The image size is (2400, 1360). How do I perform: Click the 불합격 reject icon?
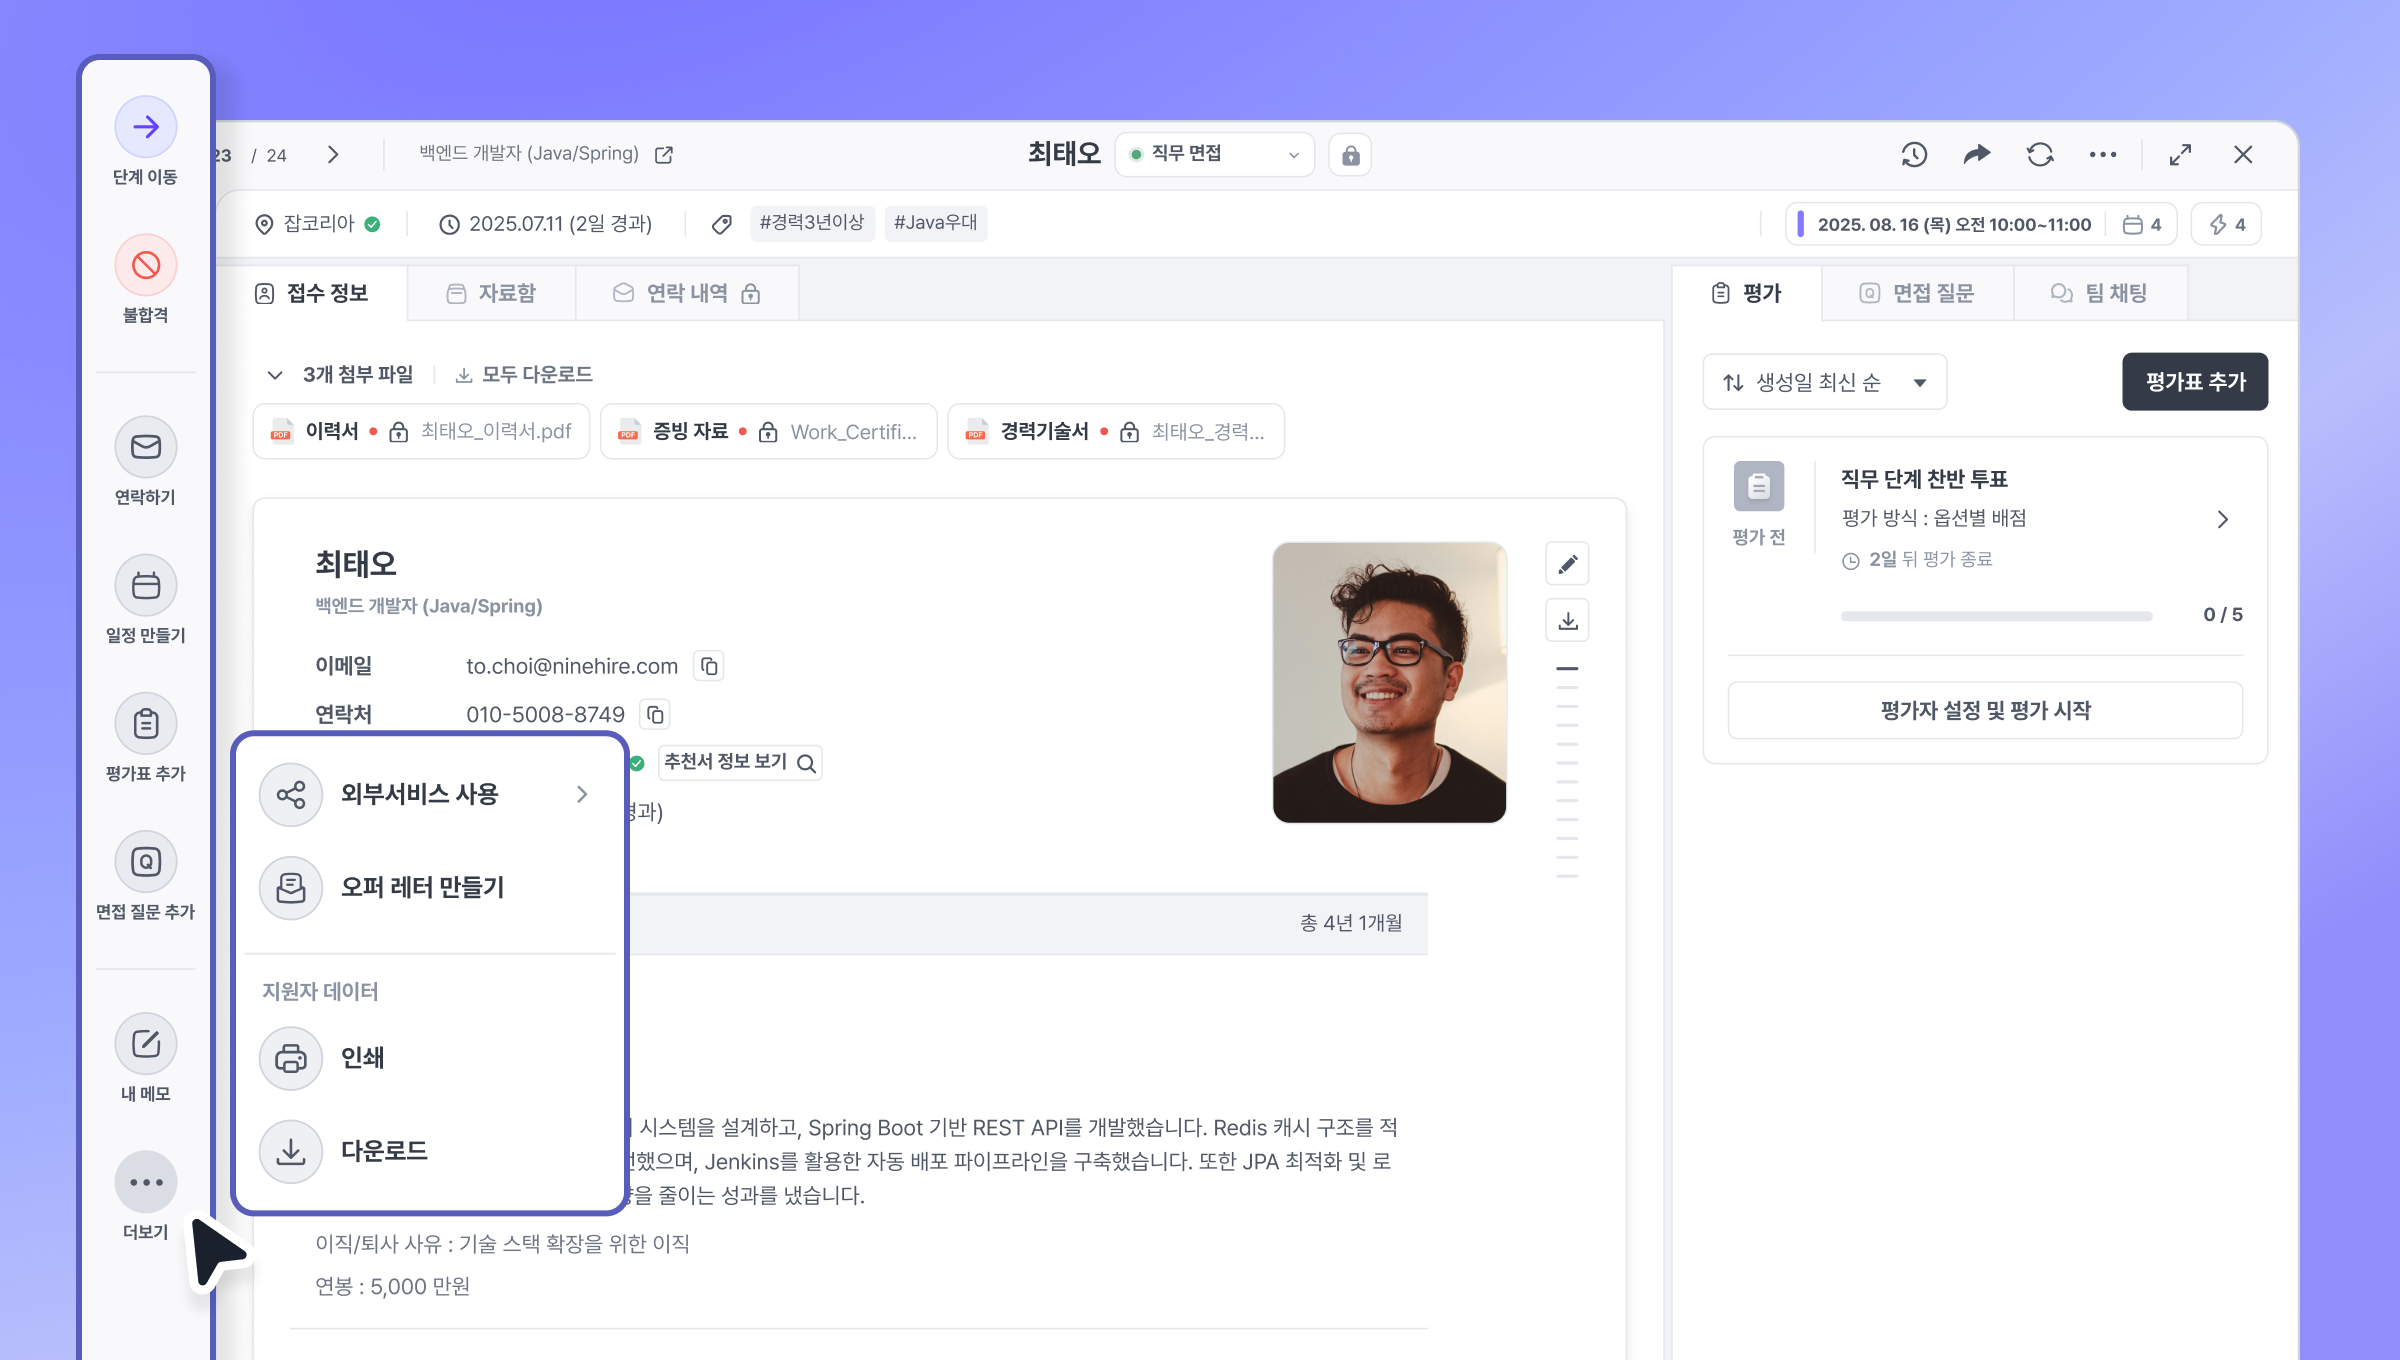click(x=146, y=265)
